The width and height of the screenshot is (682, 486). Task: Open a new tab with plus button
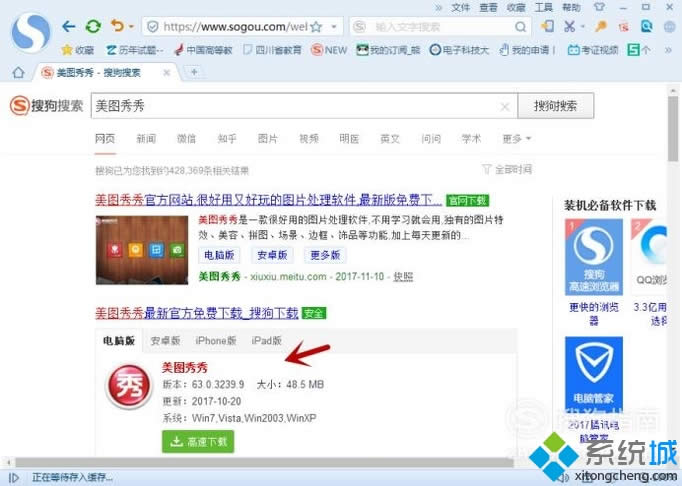(194, 72)
